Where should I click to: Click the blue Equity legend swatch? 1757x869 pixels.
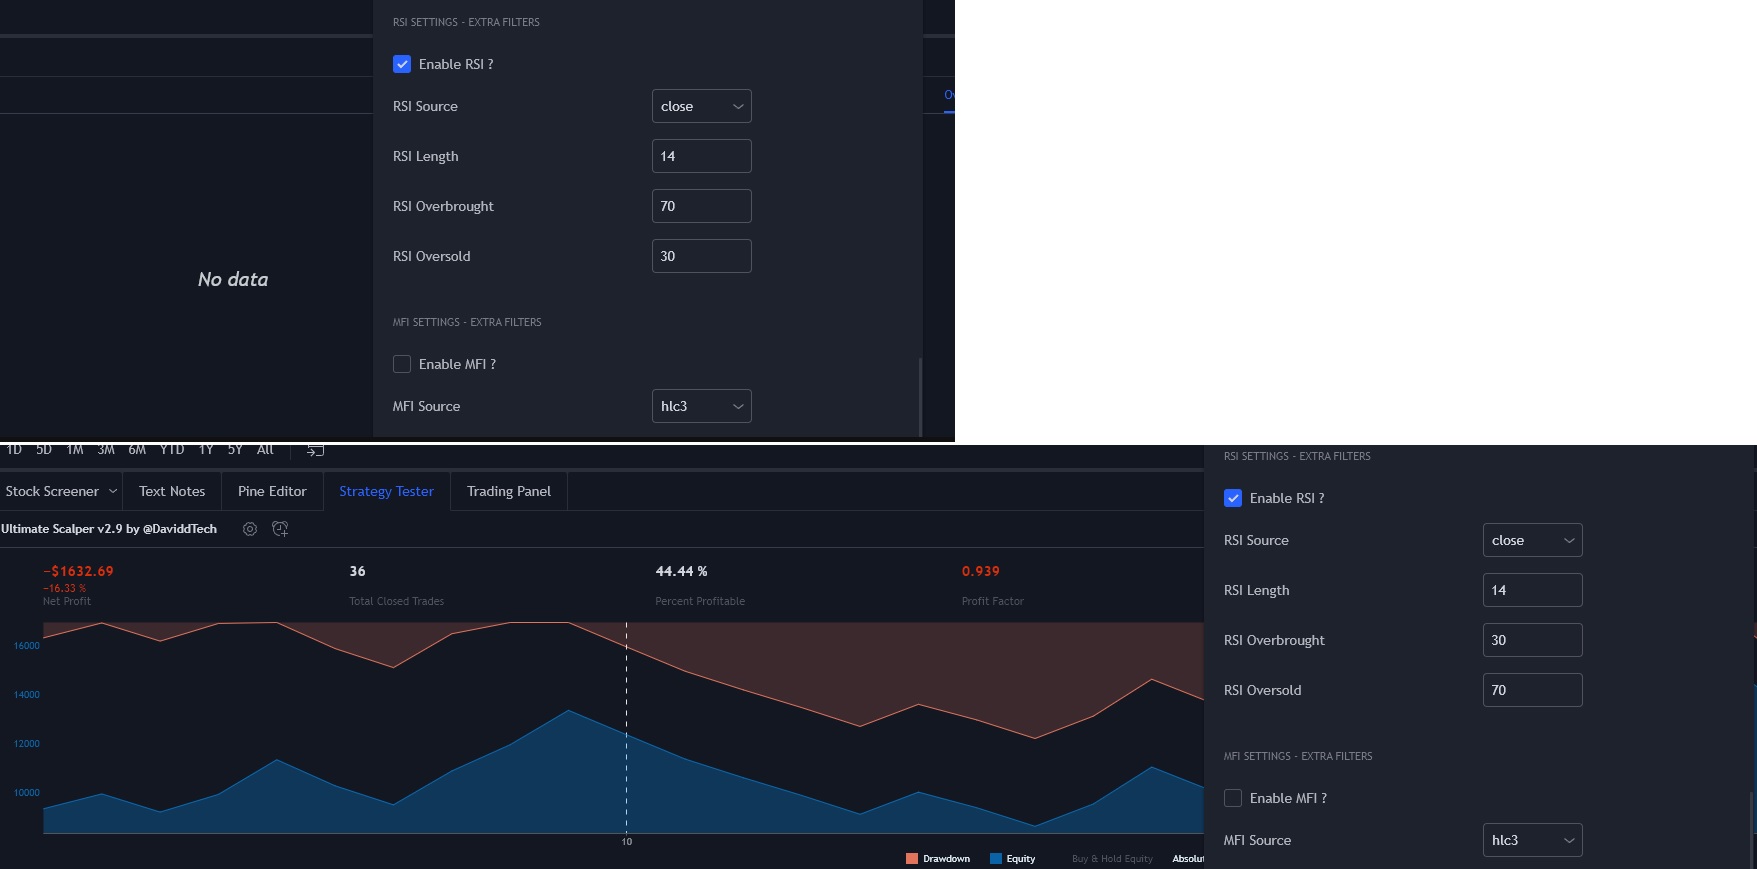click(x=996, y=859)
